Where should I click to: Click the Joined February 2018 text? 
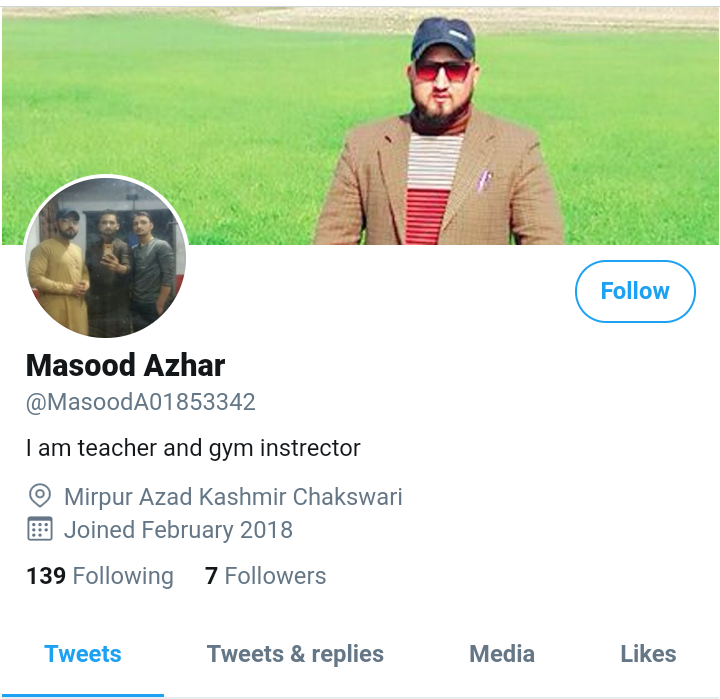pos(178,530)
